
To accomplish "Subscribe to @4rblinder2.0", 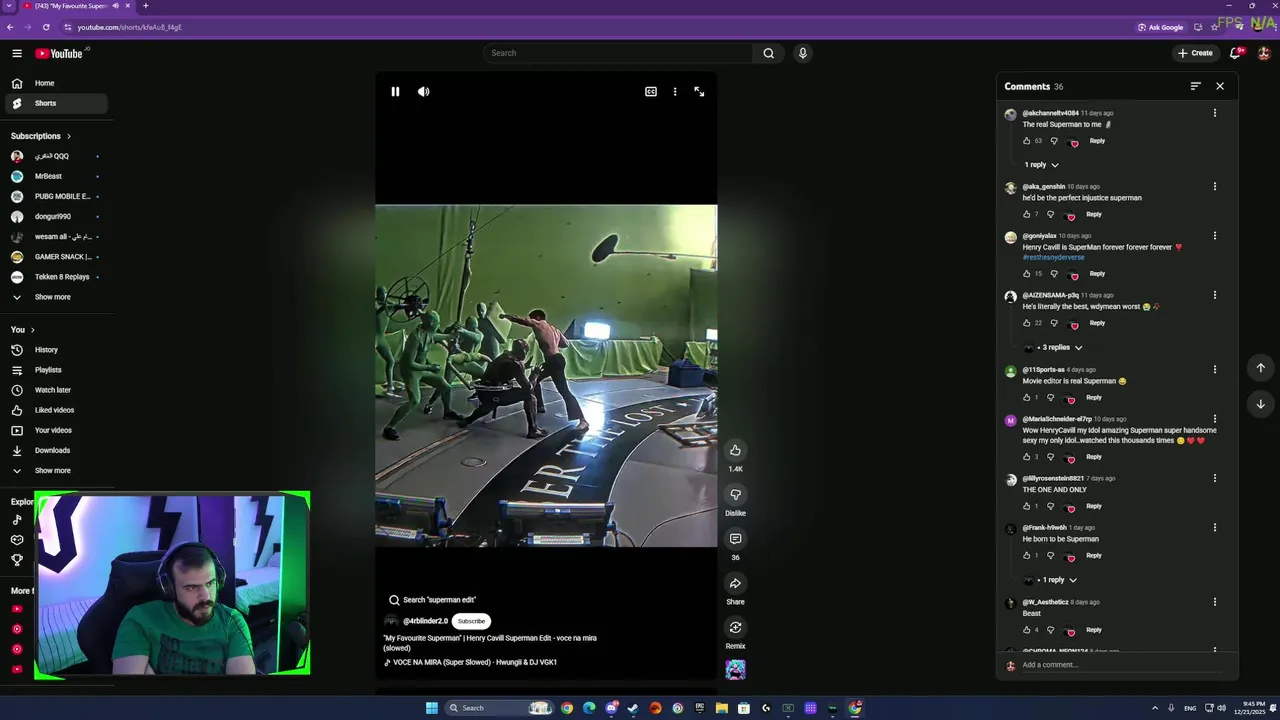I will pyautogui.click(x=471, y=621).
